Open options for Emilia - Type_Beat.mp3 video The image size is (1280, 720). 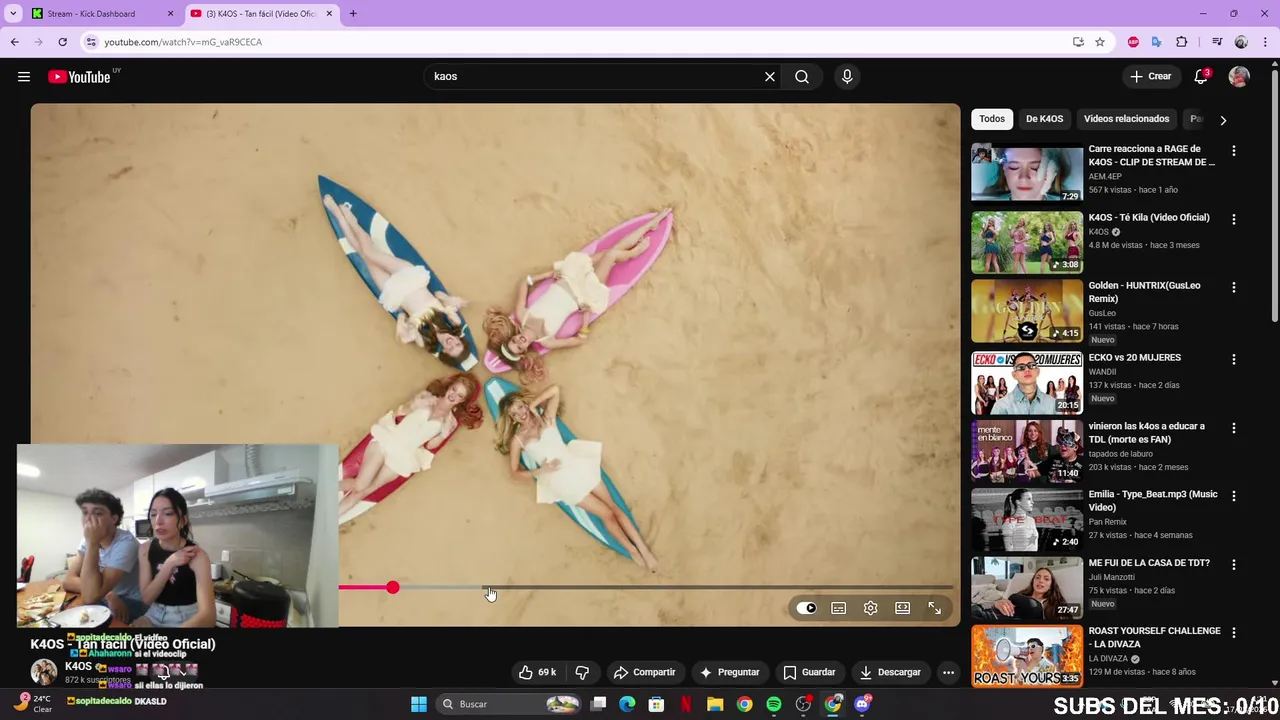[1233, 496]
